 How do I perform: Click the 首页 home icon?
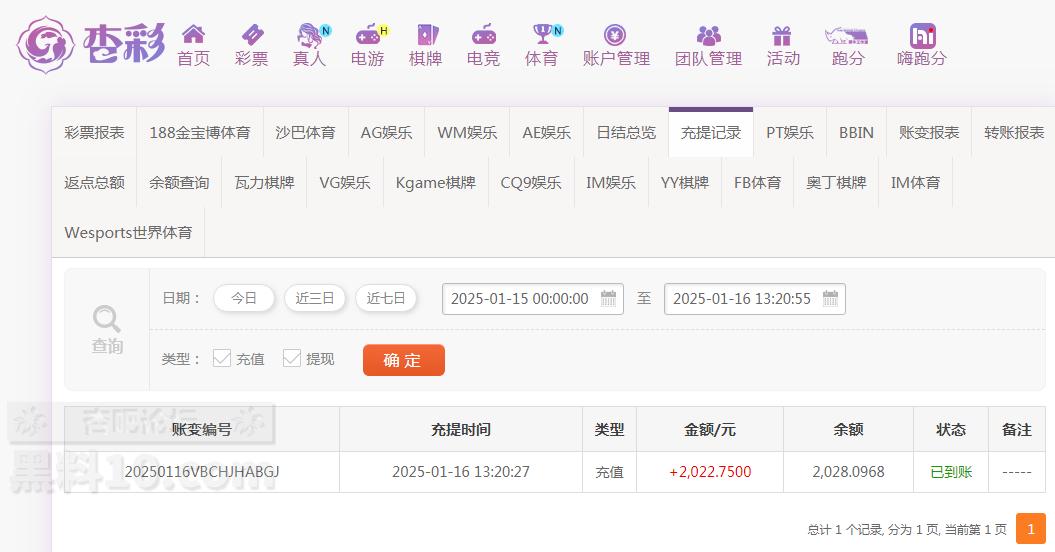[193, 35]
